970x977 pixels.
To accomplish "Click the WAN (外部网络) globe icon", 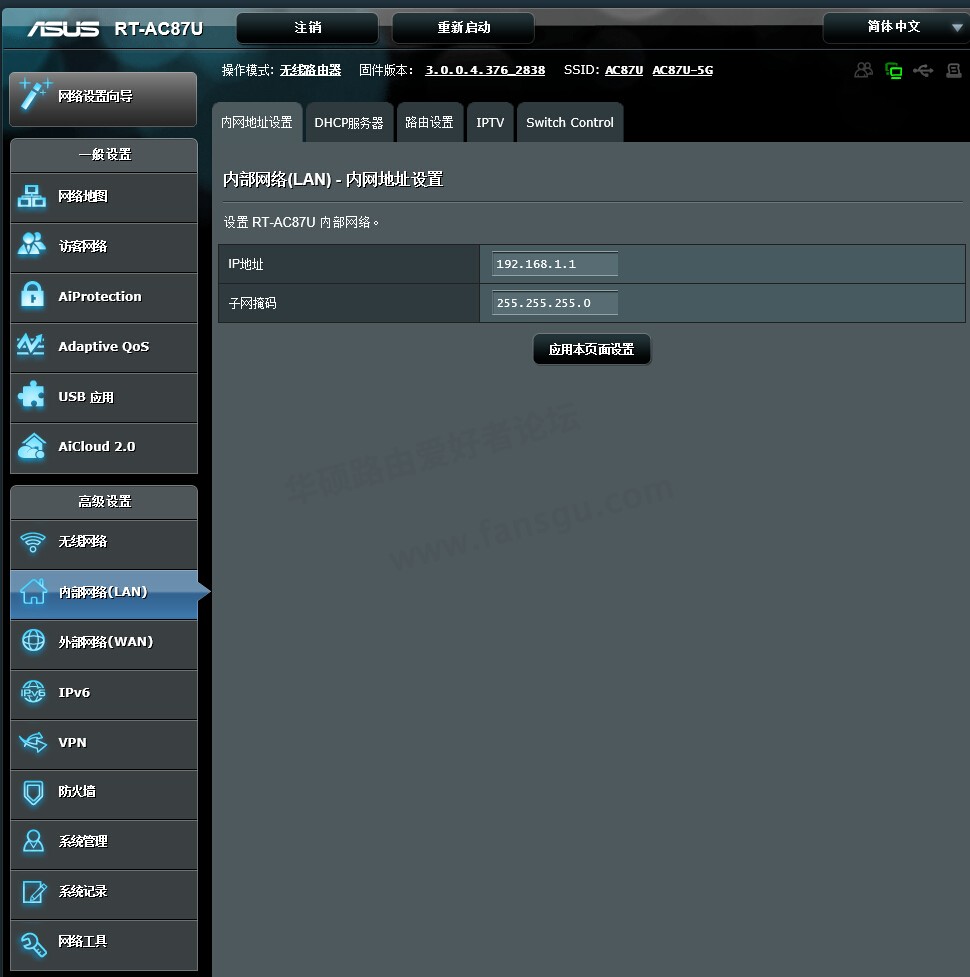I will click(x=33, y=640).
